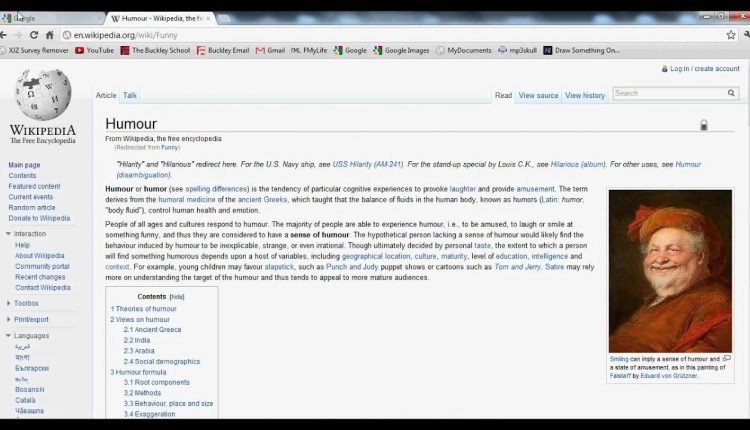Open Recent changes sidebar link
Image resolution: width=750 pixels, height=430 pixels.
(x=40, y=277)
